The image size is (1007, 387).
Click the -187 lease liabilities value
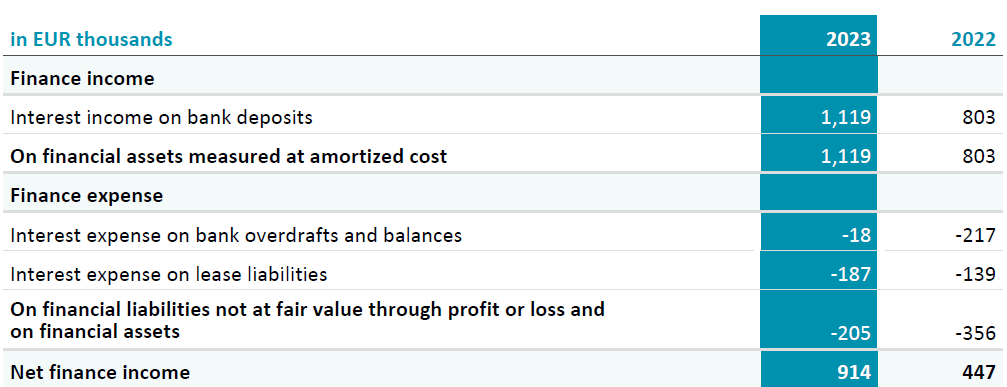point(850,275)
